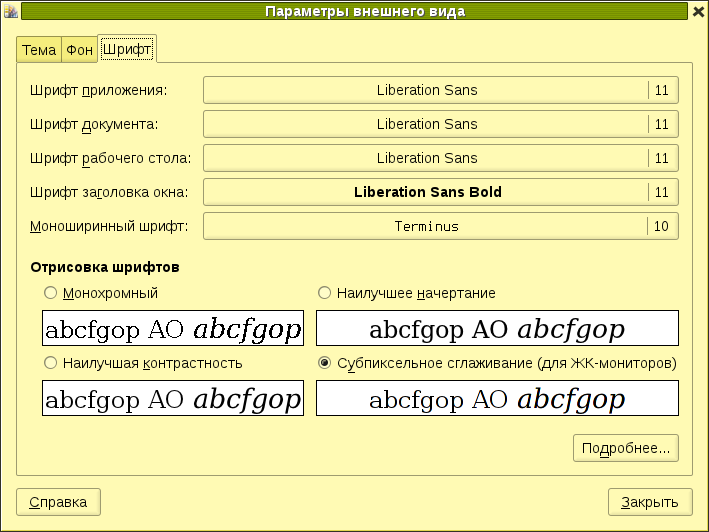Image resolution: width=709 pixels, height=532 pixels.
Task: Click the Монохромный font preview sample
Action: point(173,328)
